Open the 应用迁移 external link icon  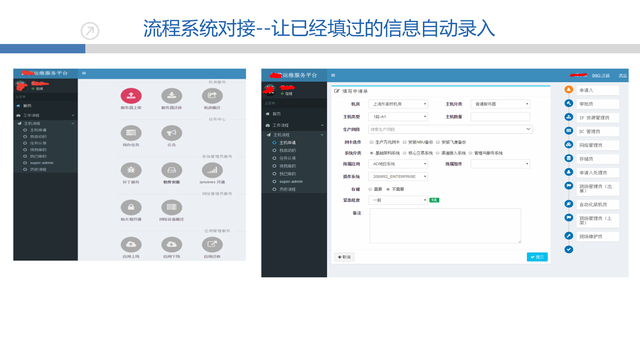coord(212,244)
